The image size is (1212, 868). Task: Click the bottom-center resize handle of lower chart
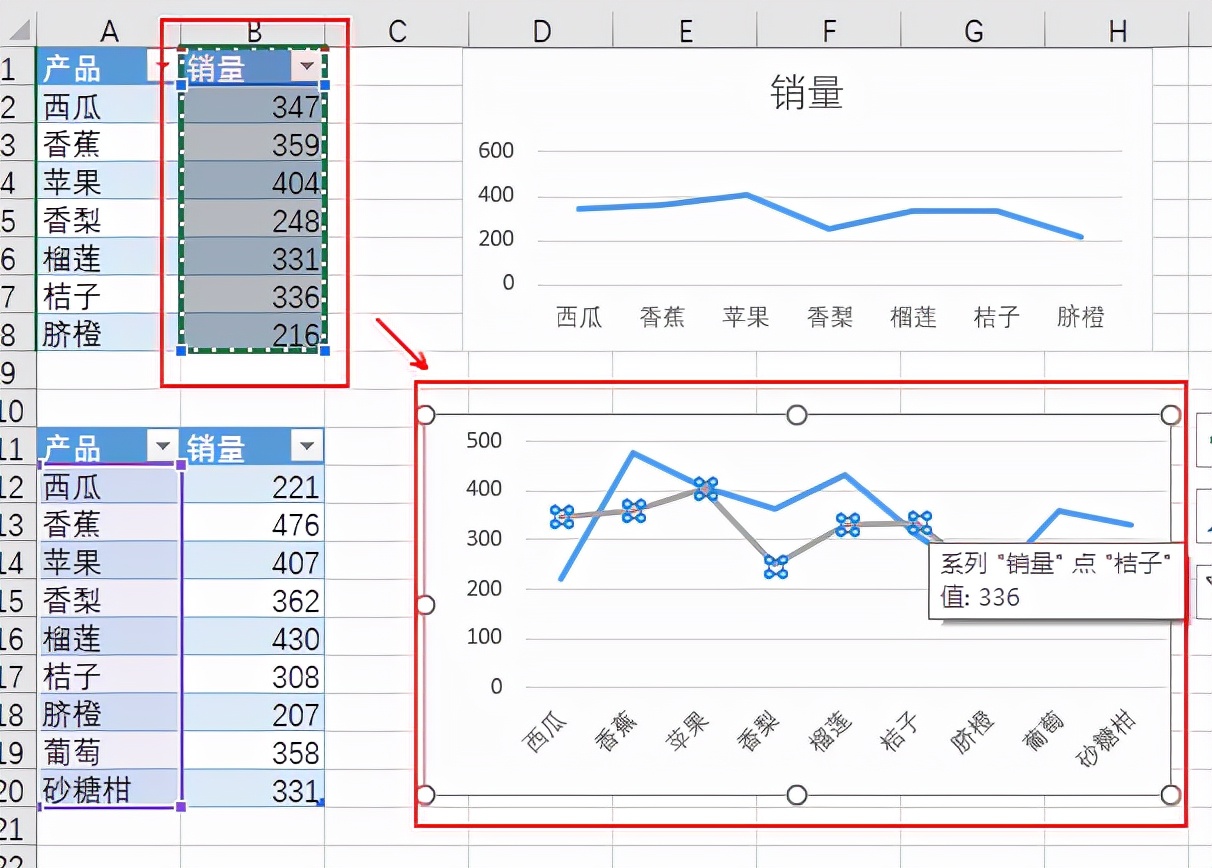click(797, 795)
